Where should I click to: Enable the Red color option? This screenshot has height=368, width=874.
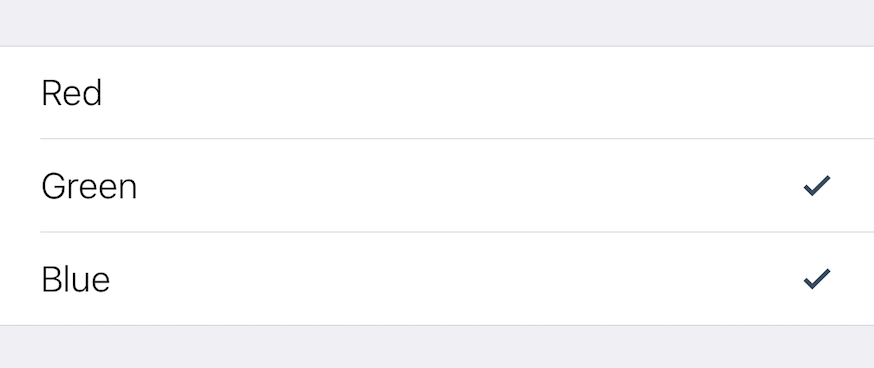437,93
